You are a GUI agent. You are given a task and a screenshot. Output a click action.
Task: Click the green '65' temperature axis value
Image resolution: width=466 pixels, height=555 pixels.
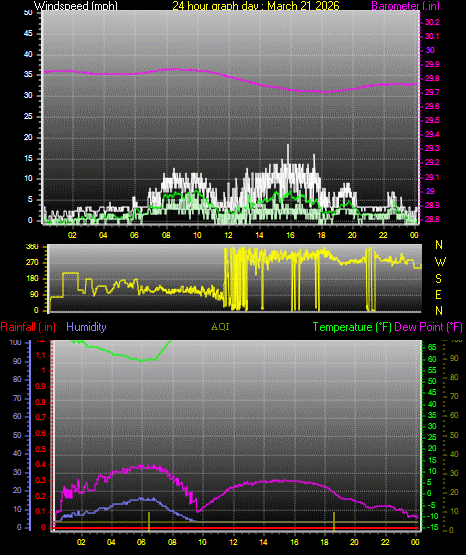pos(432,348)
